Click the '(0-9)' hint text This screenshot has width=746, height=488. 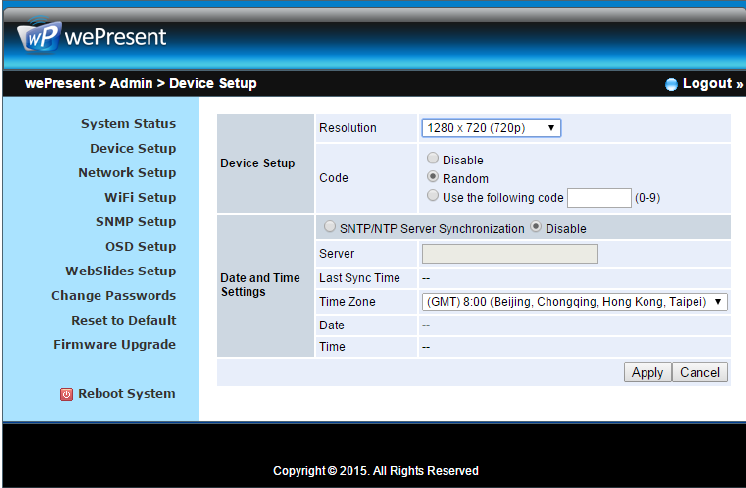[x=648, y=198]
